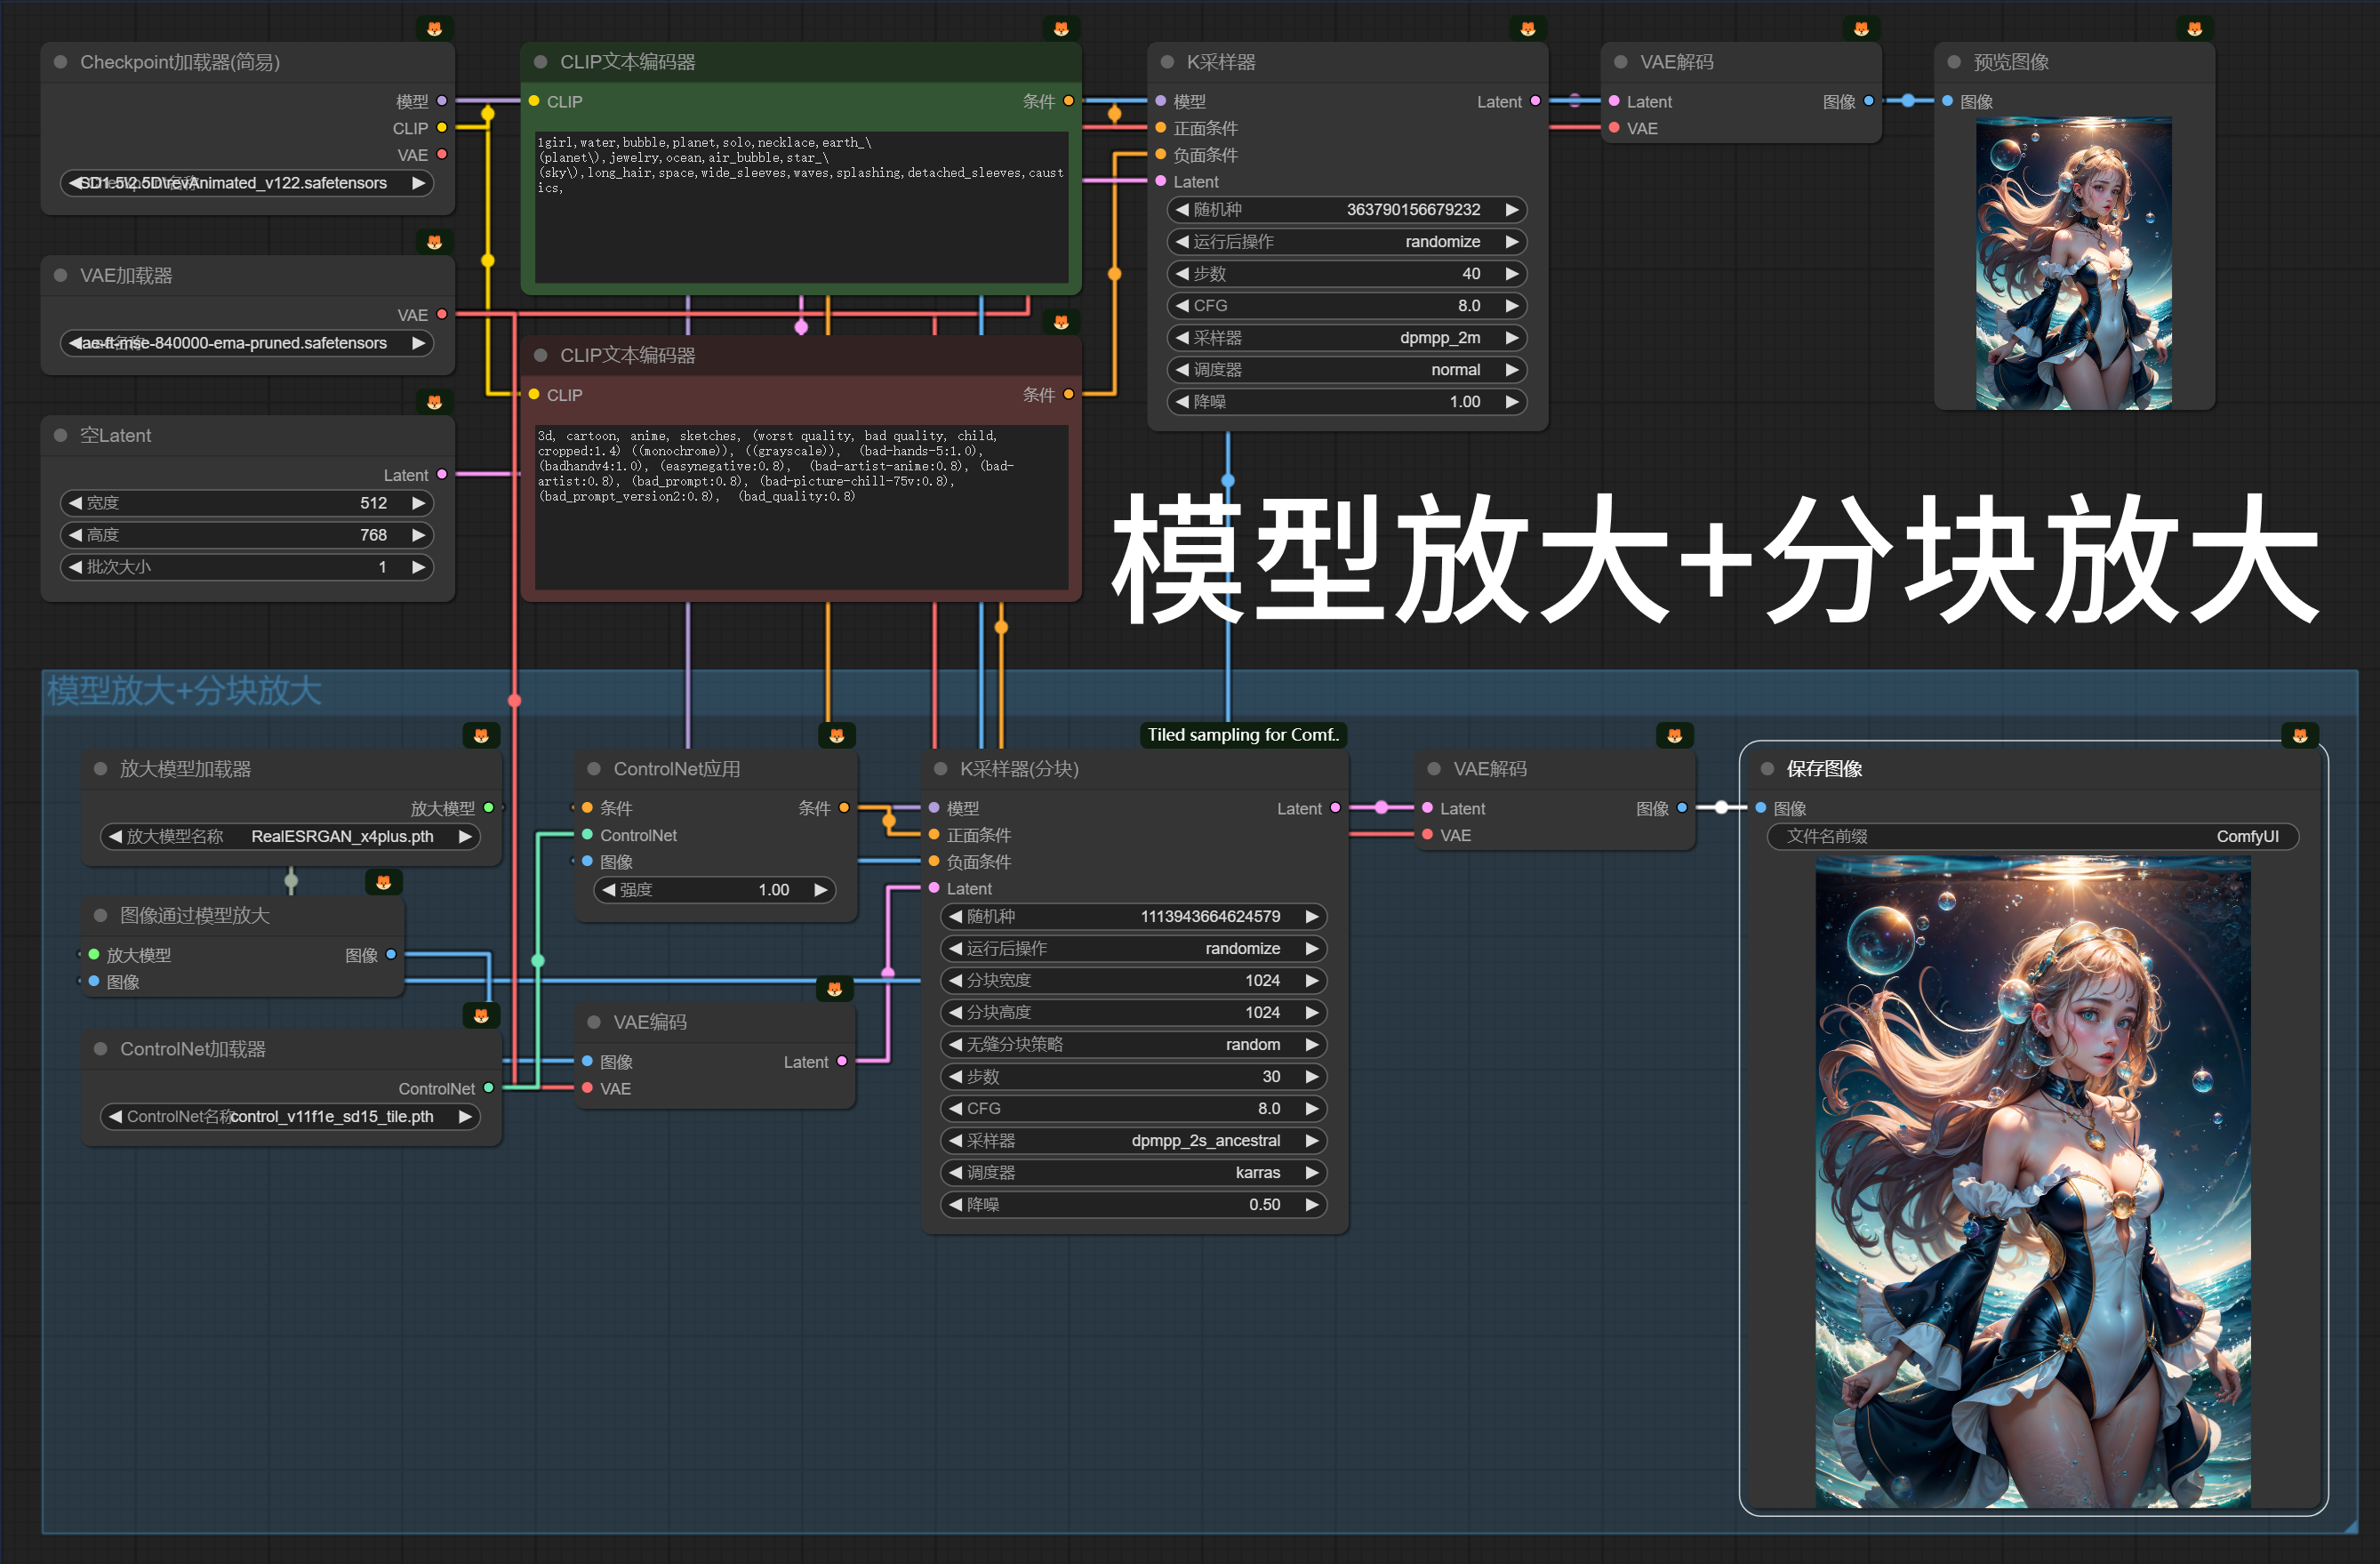Click the Tiled sampling for Comf.. badge label
The width and height of the screenshot is (2380, 1564).
coord(1242,735)
